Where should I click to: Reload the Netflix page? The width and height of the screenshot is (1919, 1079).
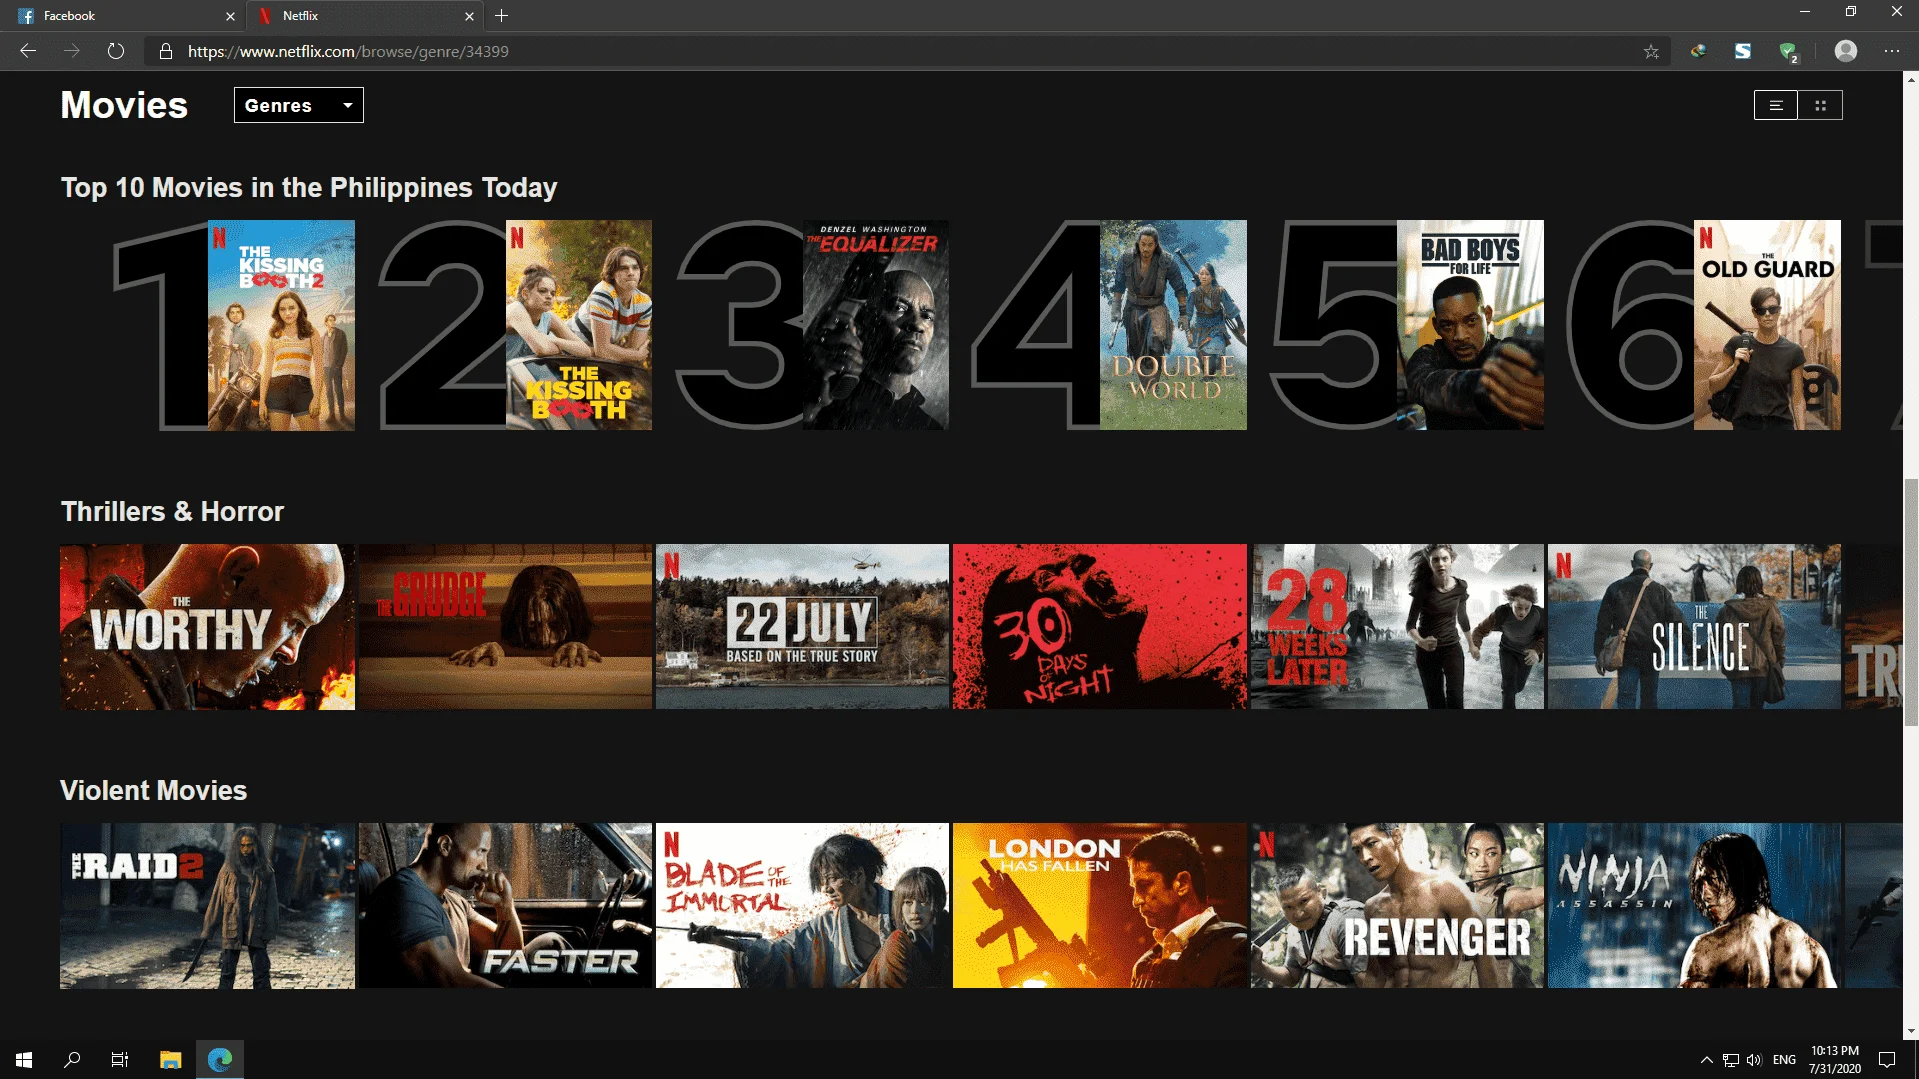pyautogui.click(x=116, y=51)
